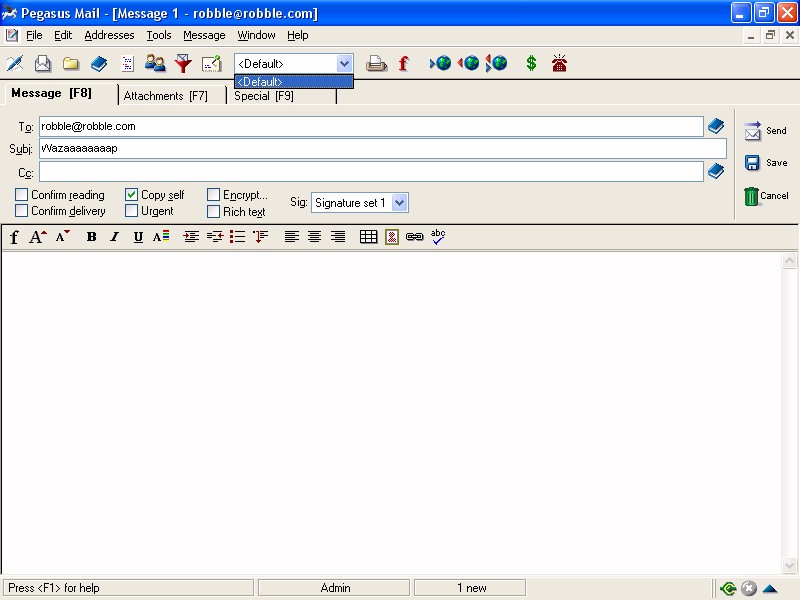Image resolution: width=800 pixels, height=600 pixels.
Task: Enable Confirm reading checkbox
Action: [21, 194]
